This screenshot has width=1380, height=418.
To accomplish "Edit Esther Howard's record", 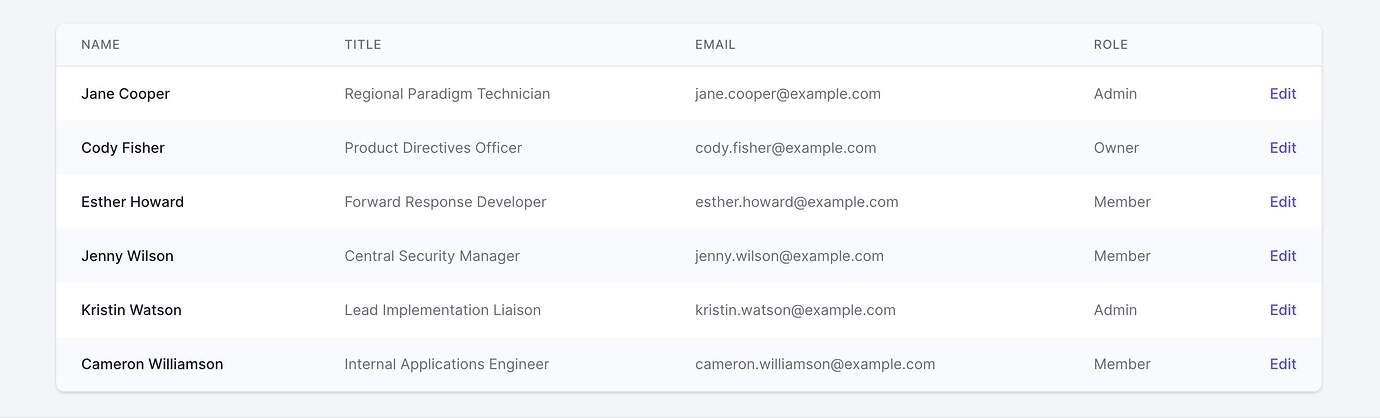I will pos(1282,202).
